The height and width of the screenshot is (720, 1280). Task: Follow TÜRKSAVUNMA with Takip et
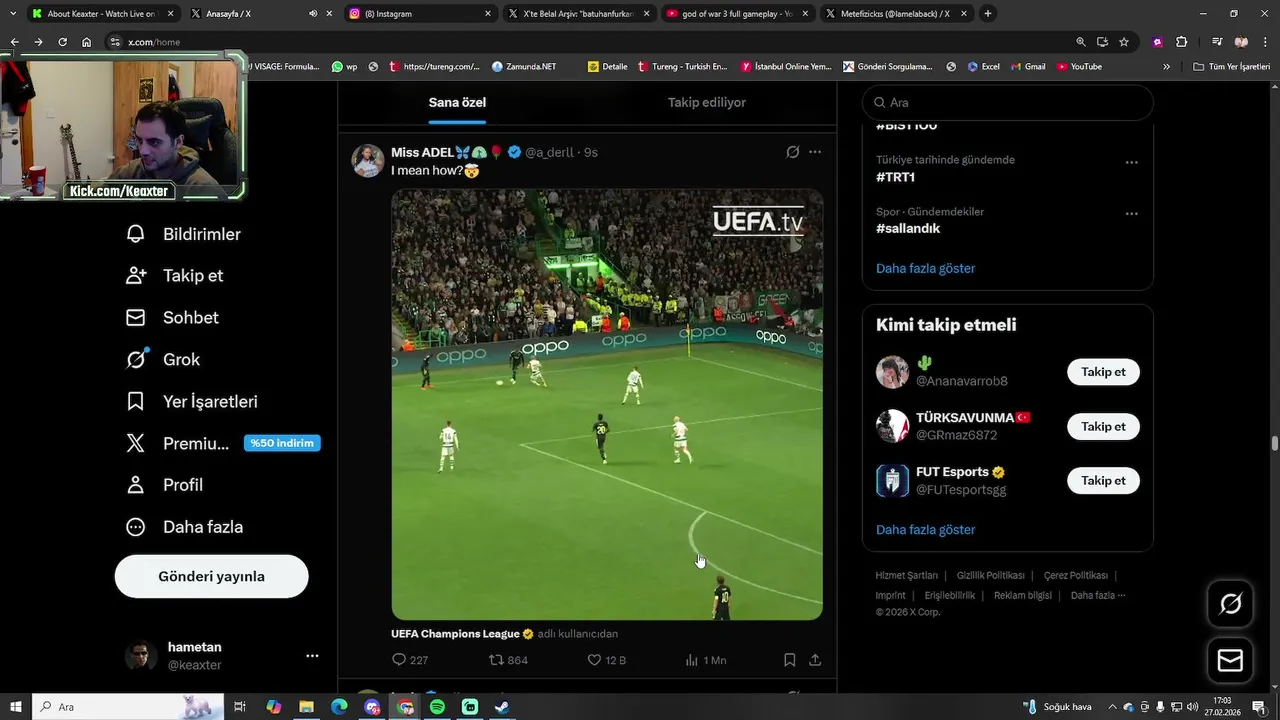(1103, 426)
